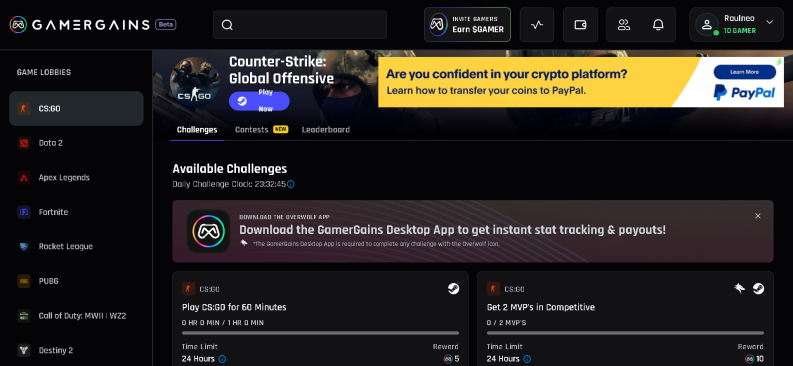Viewport: 793px width, 366px height.
Task: Click the Available Challenges heading
Action: coord(230,169)
